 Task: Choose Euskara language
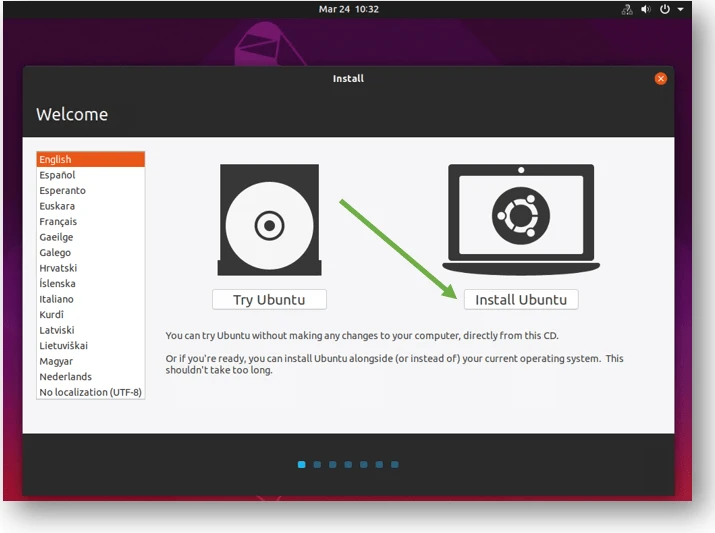pyautogui.click(x=90, y=206)
